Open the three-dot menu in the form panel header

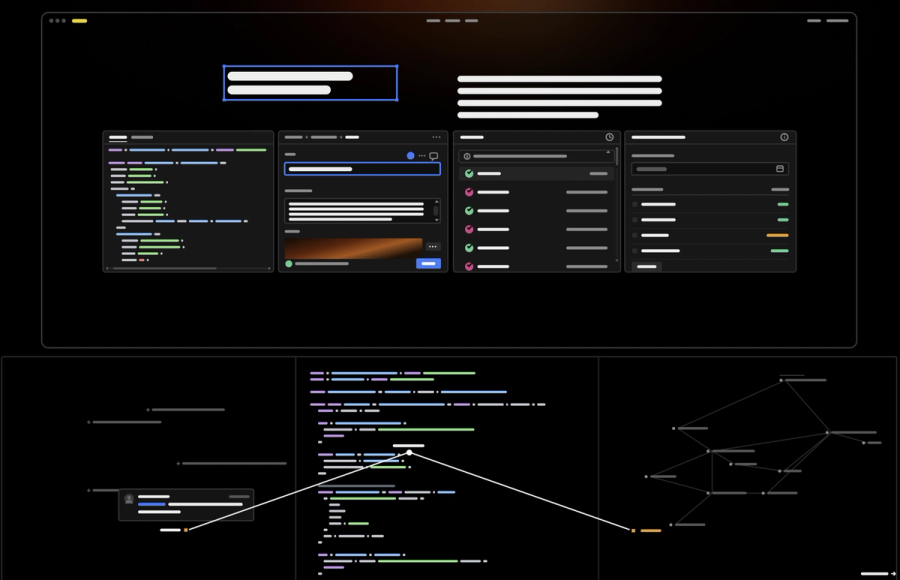[x=436, y=137]
